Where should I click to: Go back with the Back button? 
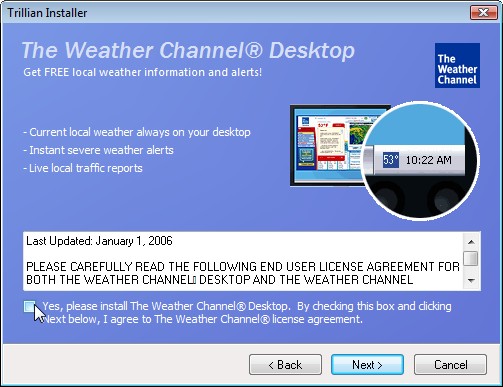click(x=285, y=364)
